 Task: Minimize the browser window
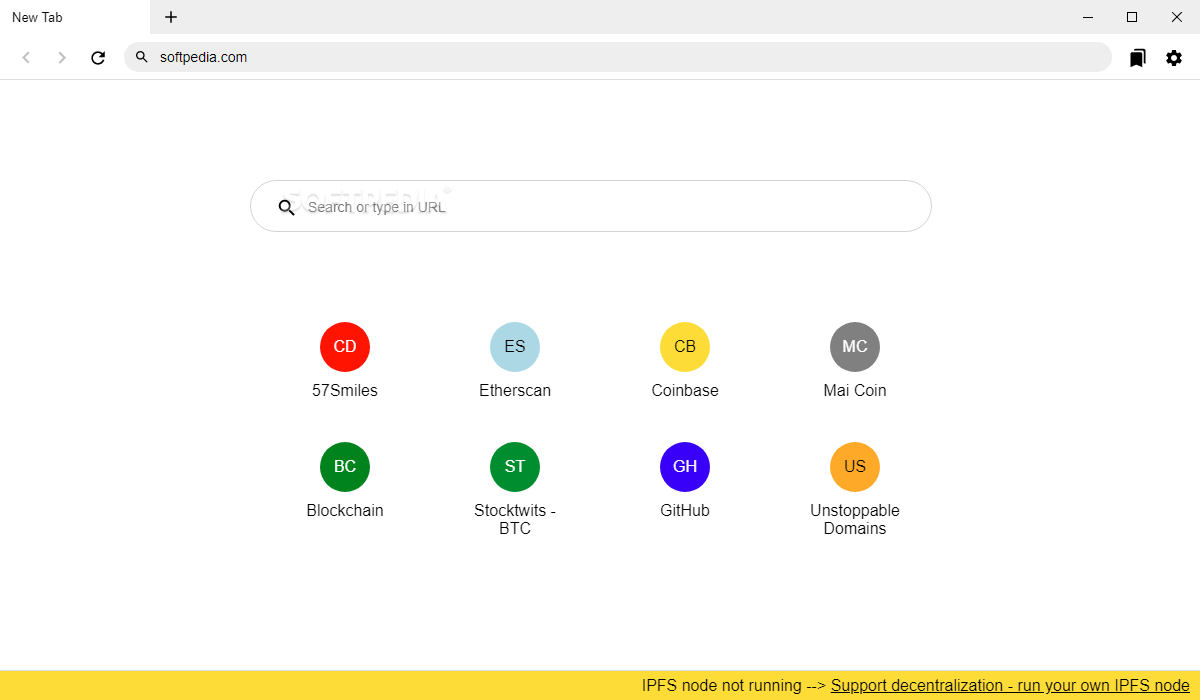pyautogui.click(x=1087, y=17)
